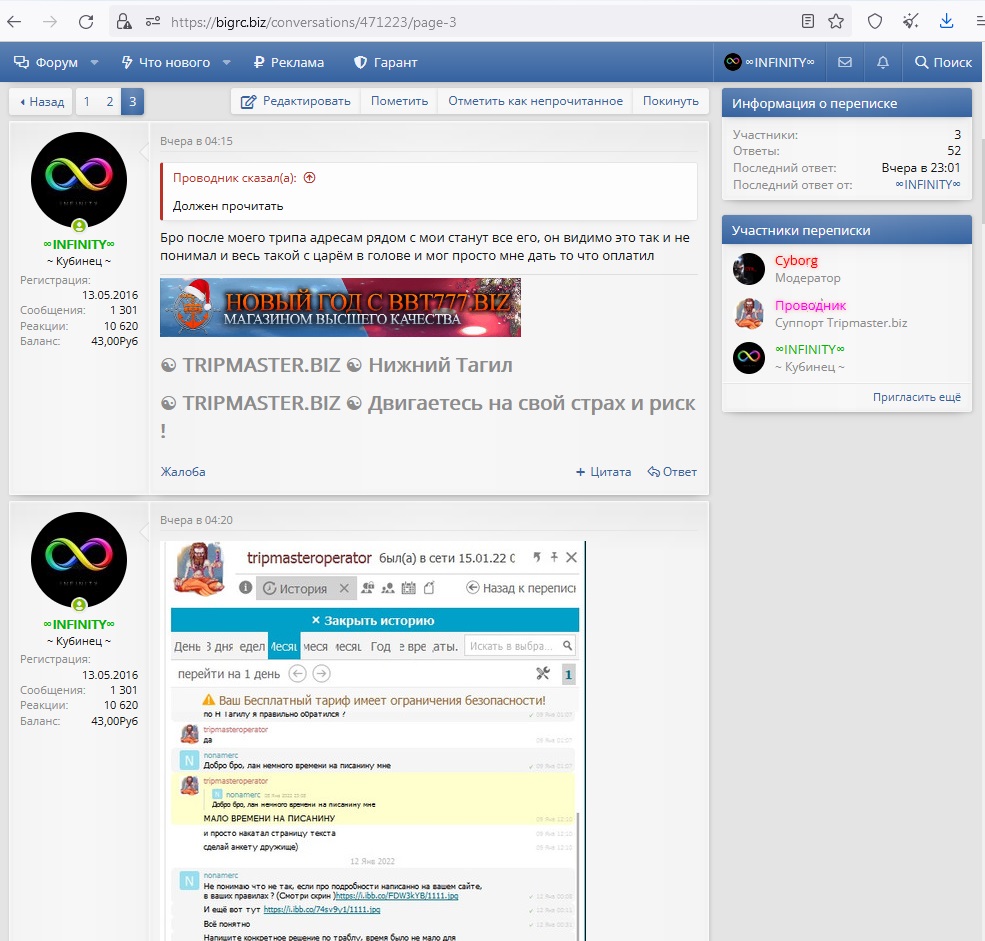Open the ∞INFINITY∞ account menu in header
Screen dimensions: 985x941
click(770, 62)
